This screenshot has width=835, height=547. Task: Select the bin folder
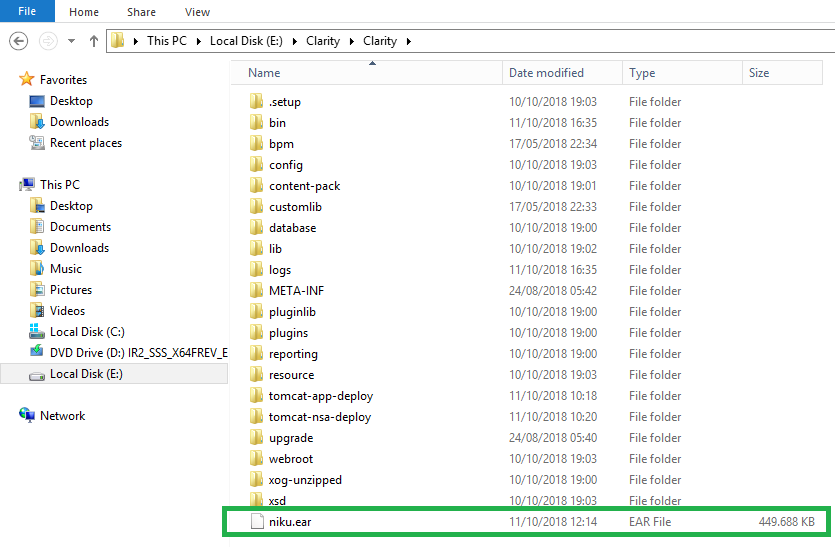point(277,123)
